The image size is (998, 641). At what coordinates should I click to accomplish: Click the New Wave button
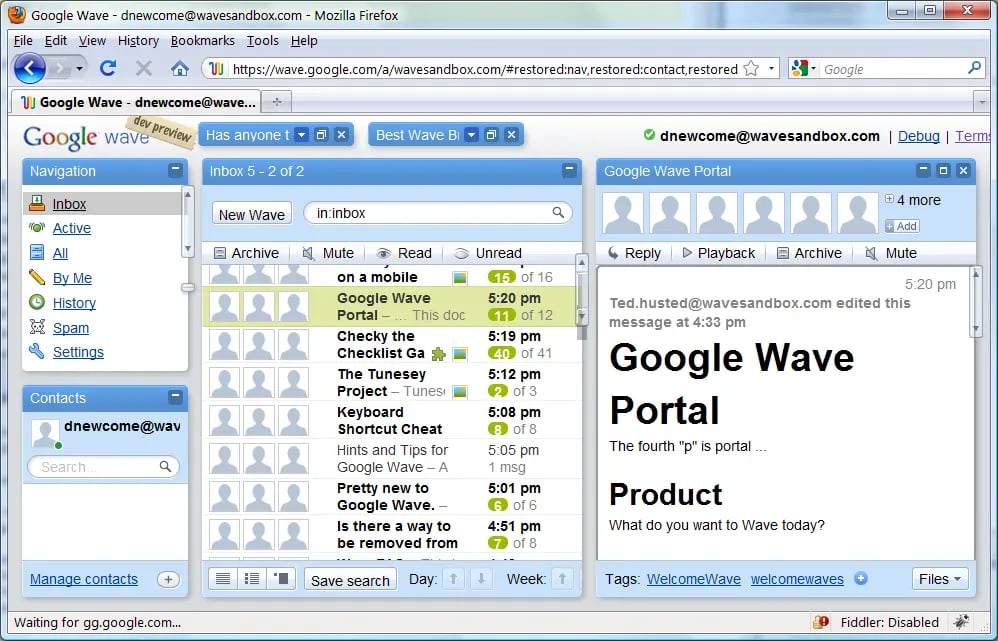tap(252, 214)
